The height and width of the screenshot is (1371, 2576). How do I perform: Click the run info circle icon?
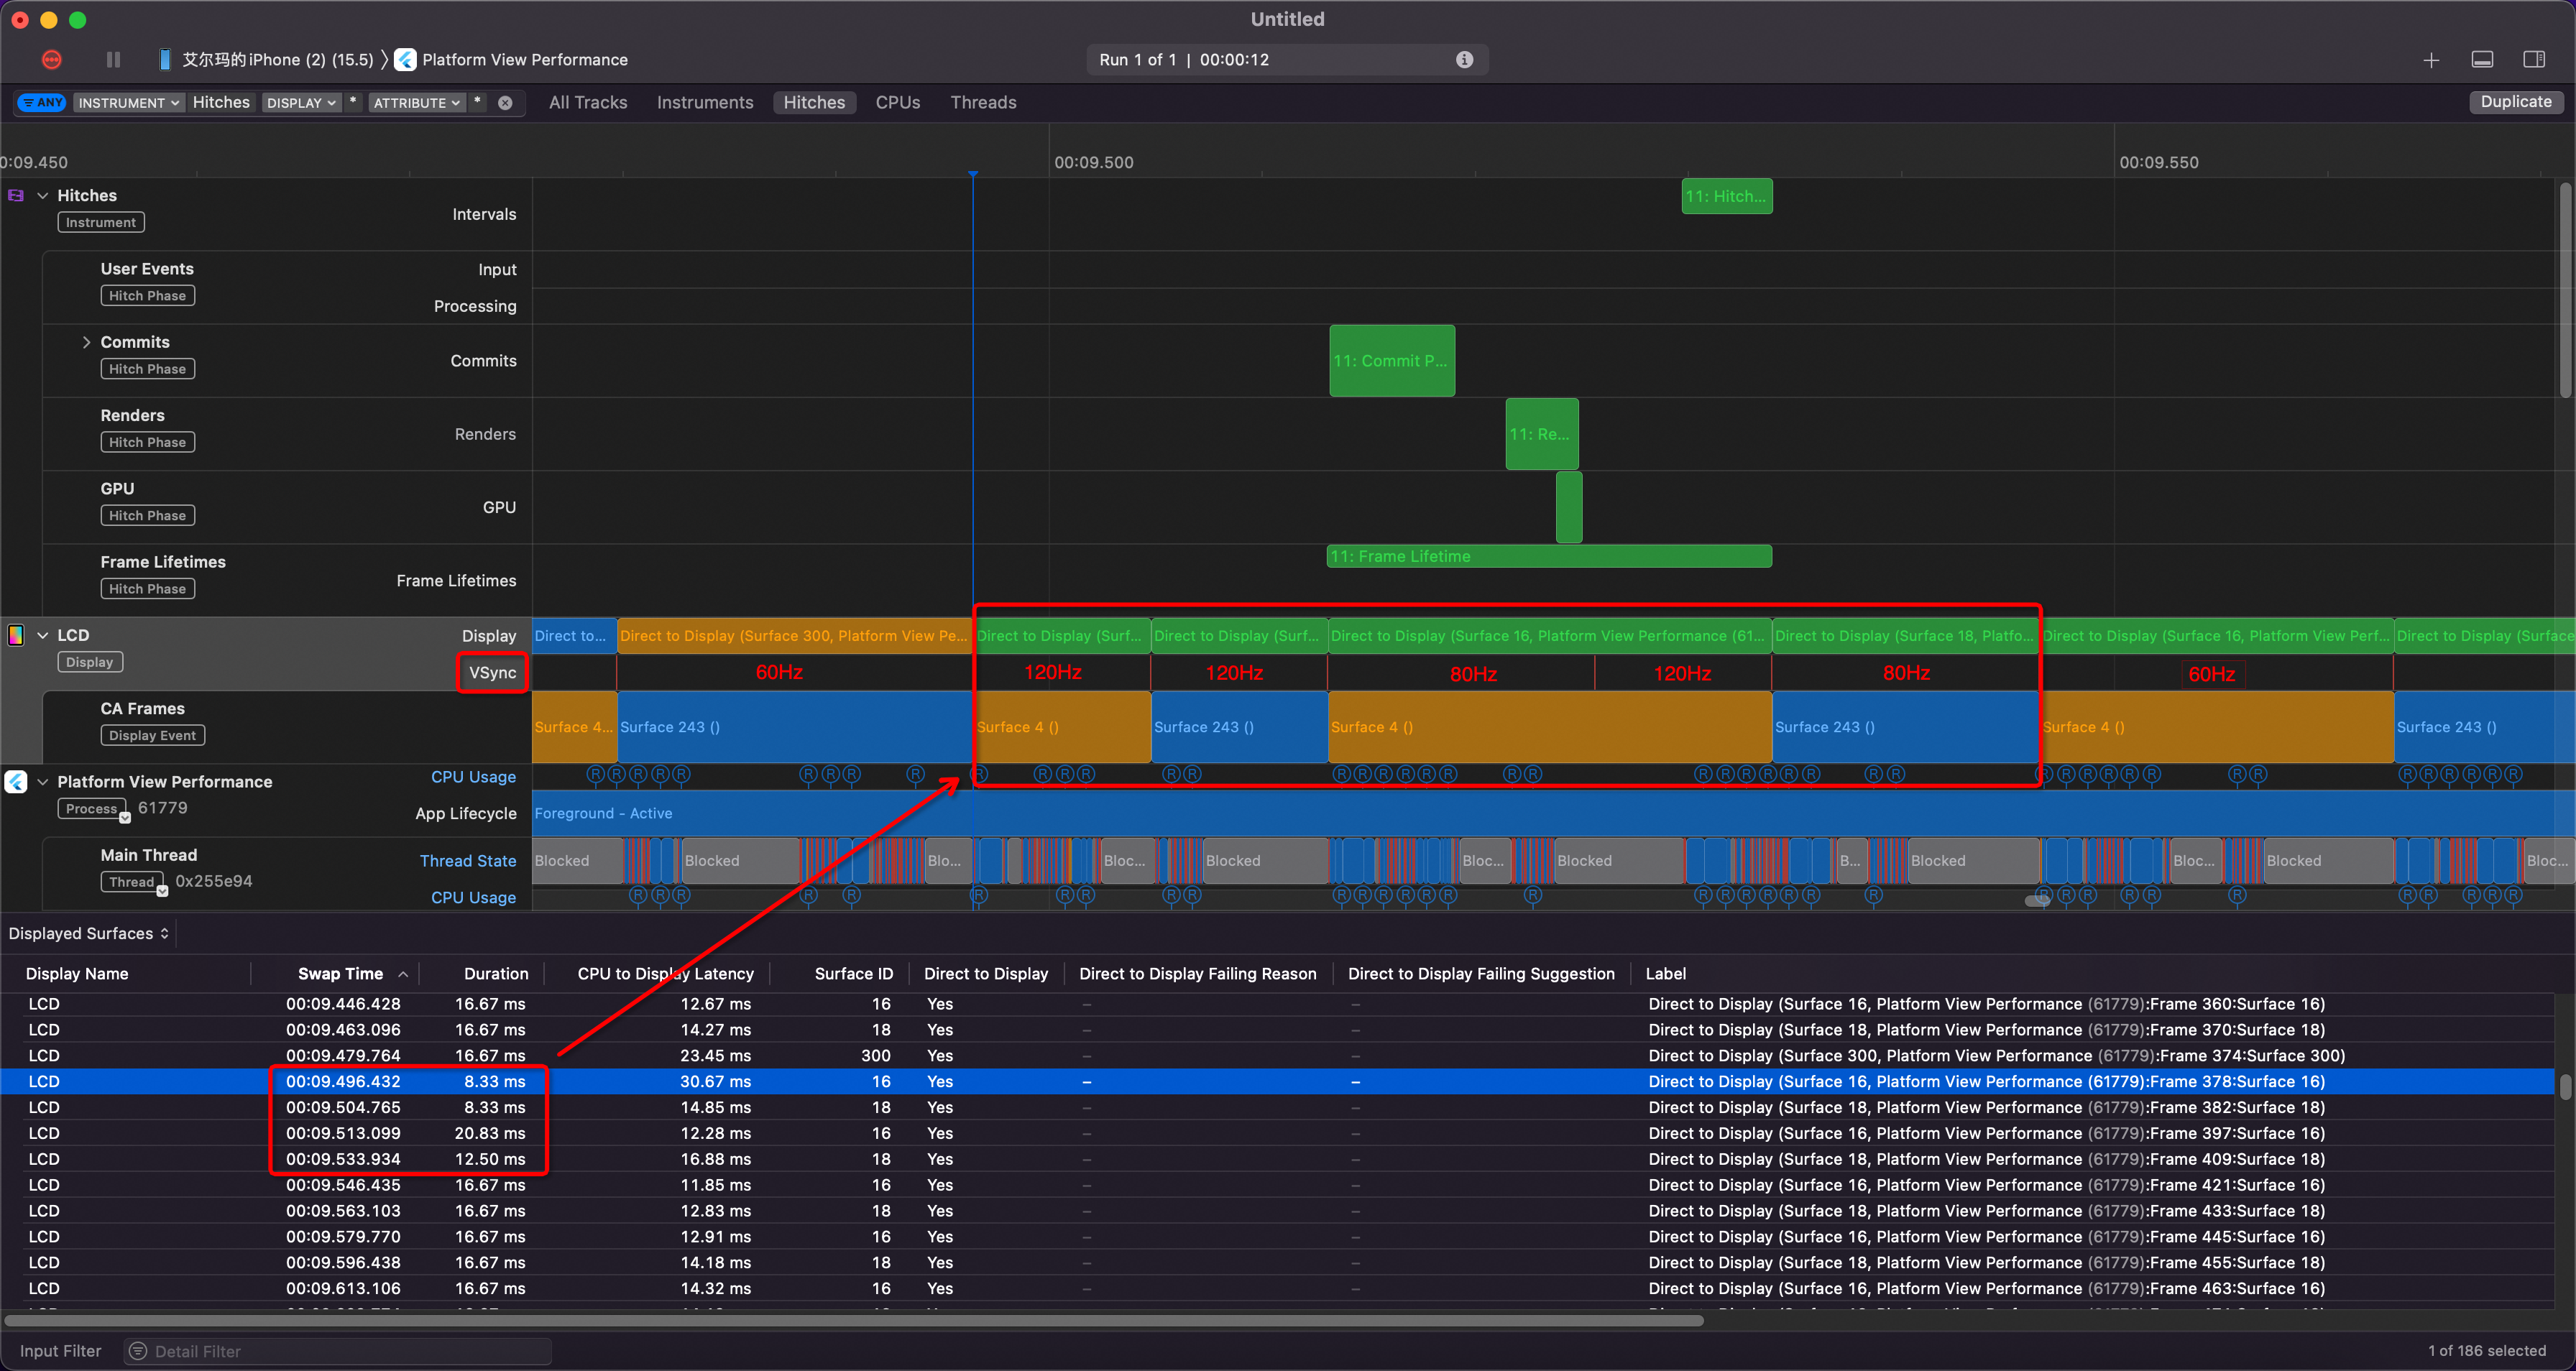click(x=1464, y=60)
